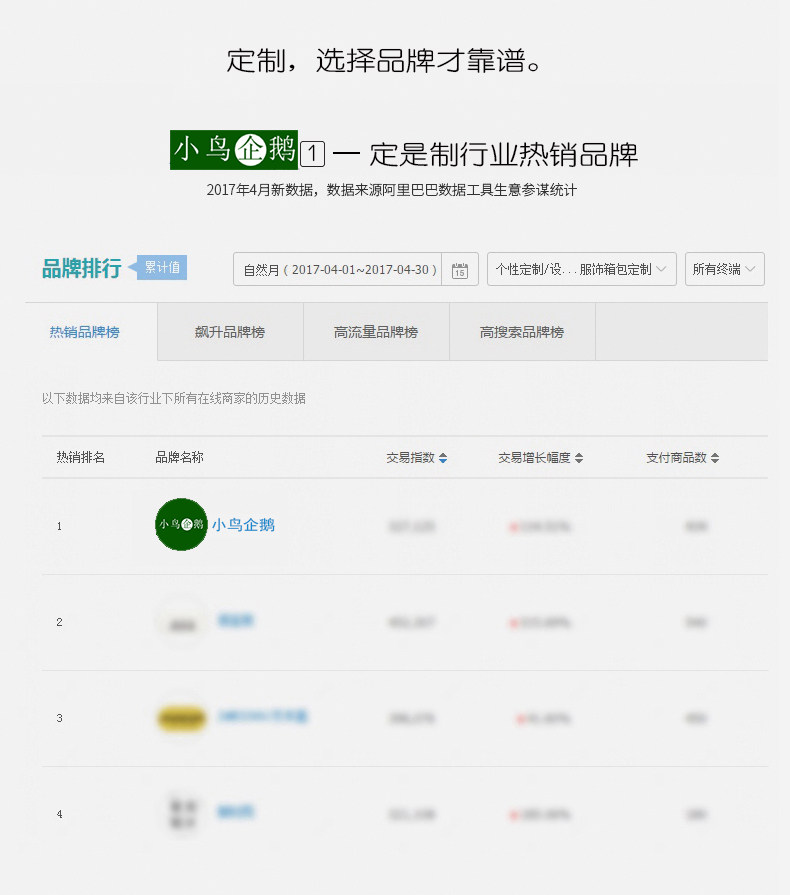The image size is (790, 895).
Task: Sort by 交易增长幅度 arrows
Action: [579, 458]
